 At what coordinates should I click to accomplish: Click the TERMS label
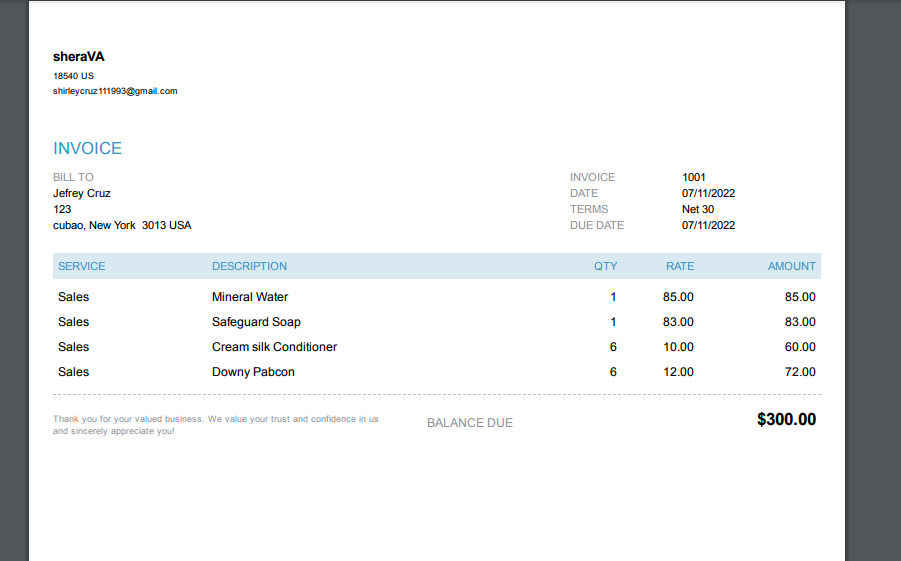click(x=589, y=209)
